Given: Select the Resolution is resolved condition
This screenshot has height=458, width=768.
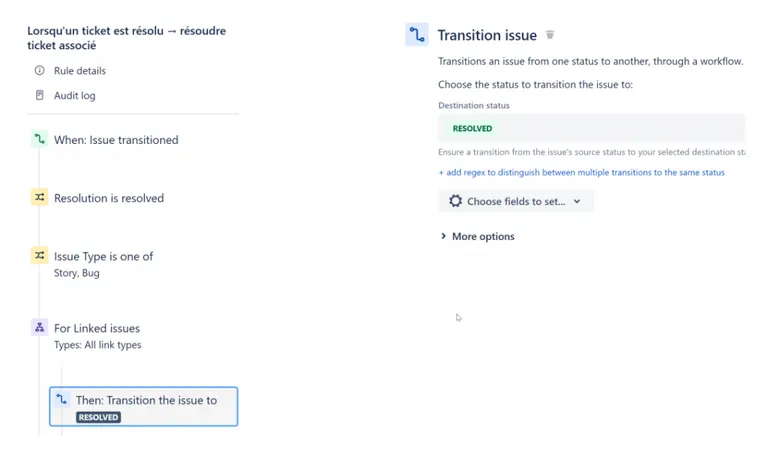Looking at the screenshot, I should pyautogui.click(x=109, y=198).
